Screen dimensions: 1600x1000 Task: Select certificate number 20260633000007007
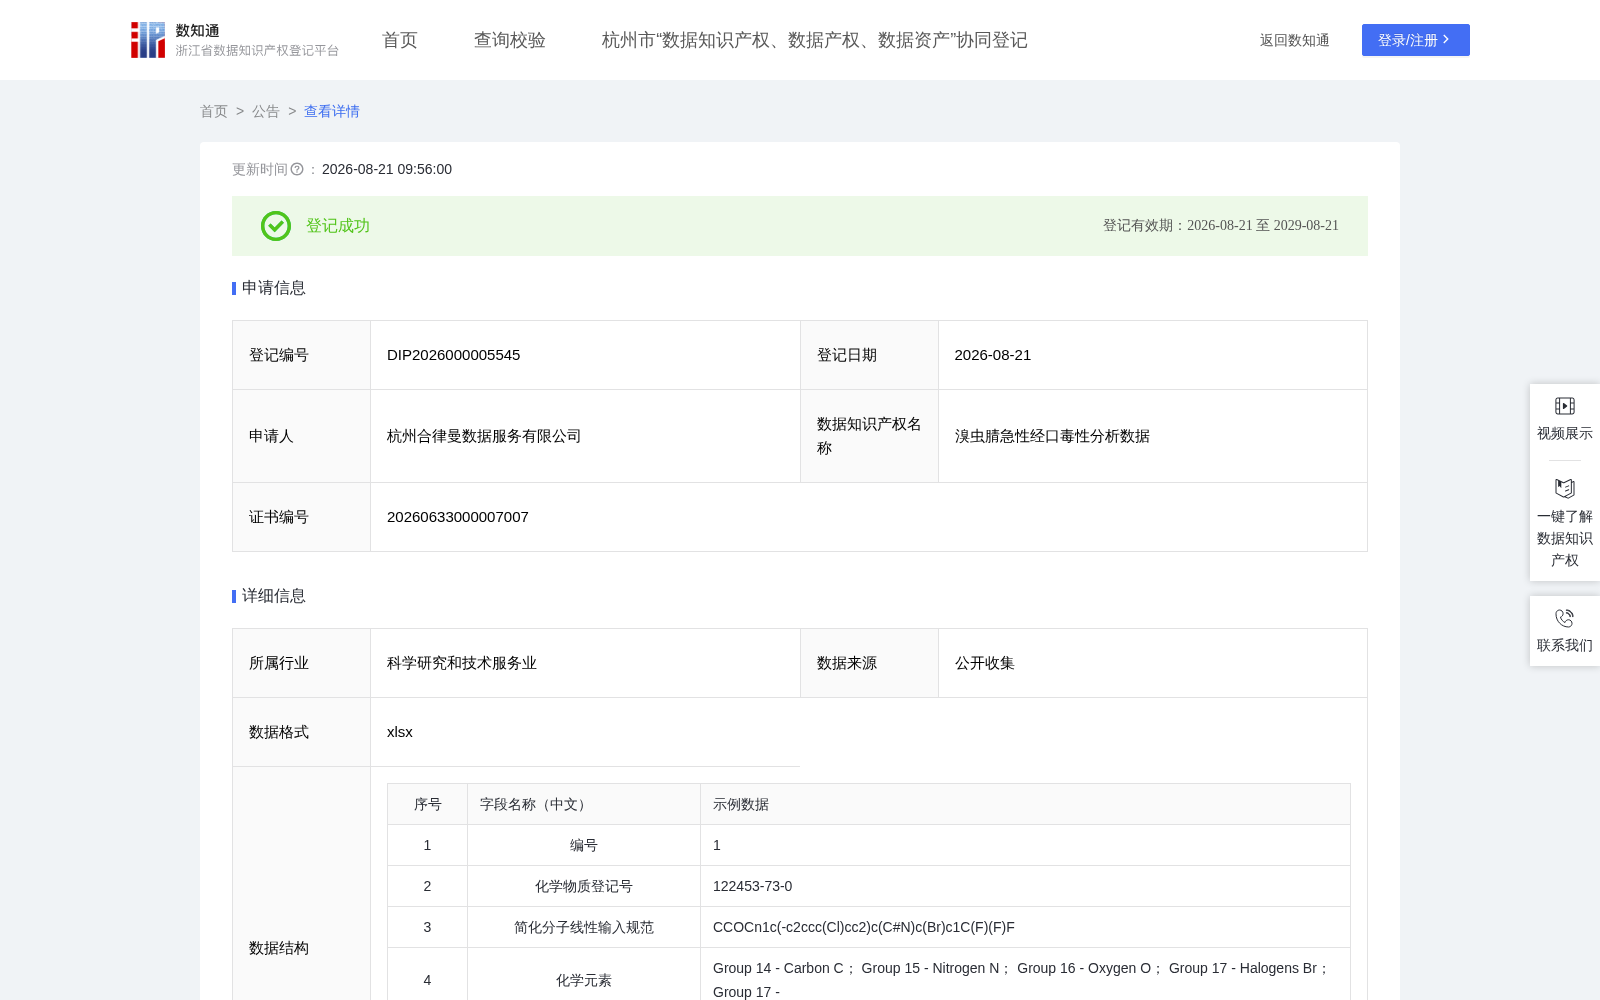click(458, 517)
